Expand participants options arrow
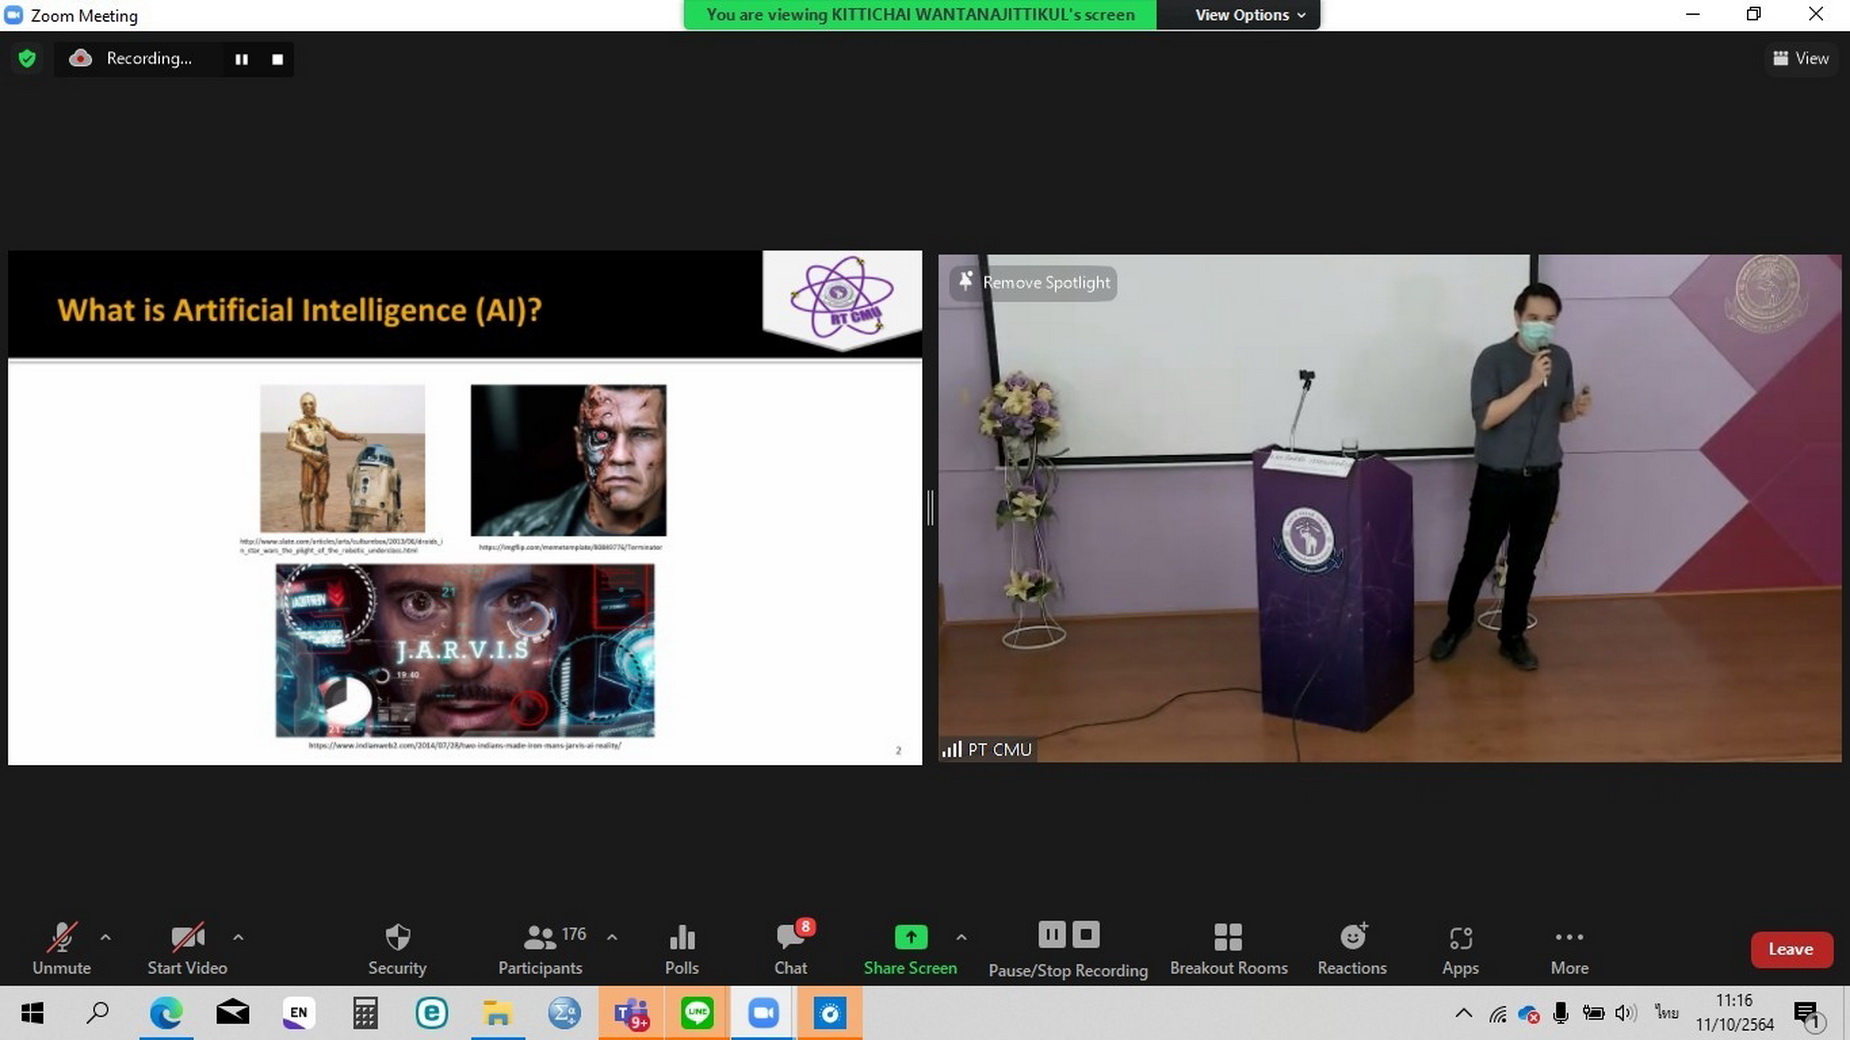This screenshot has width=1850, height=1040. [612, 937]
